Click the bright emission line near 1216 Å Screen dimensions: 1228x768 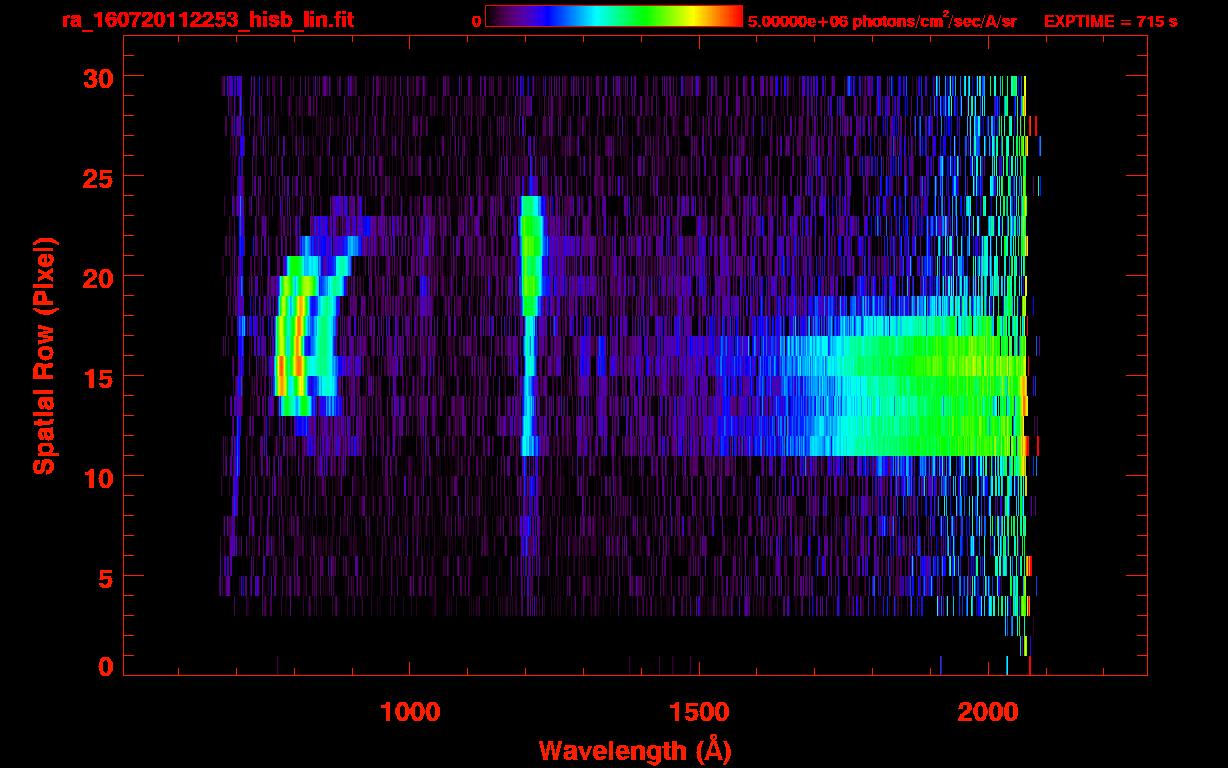[530, 325]
